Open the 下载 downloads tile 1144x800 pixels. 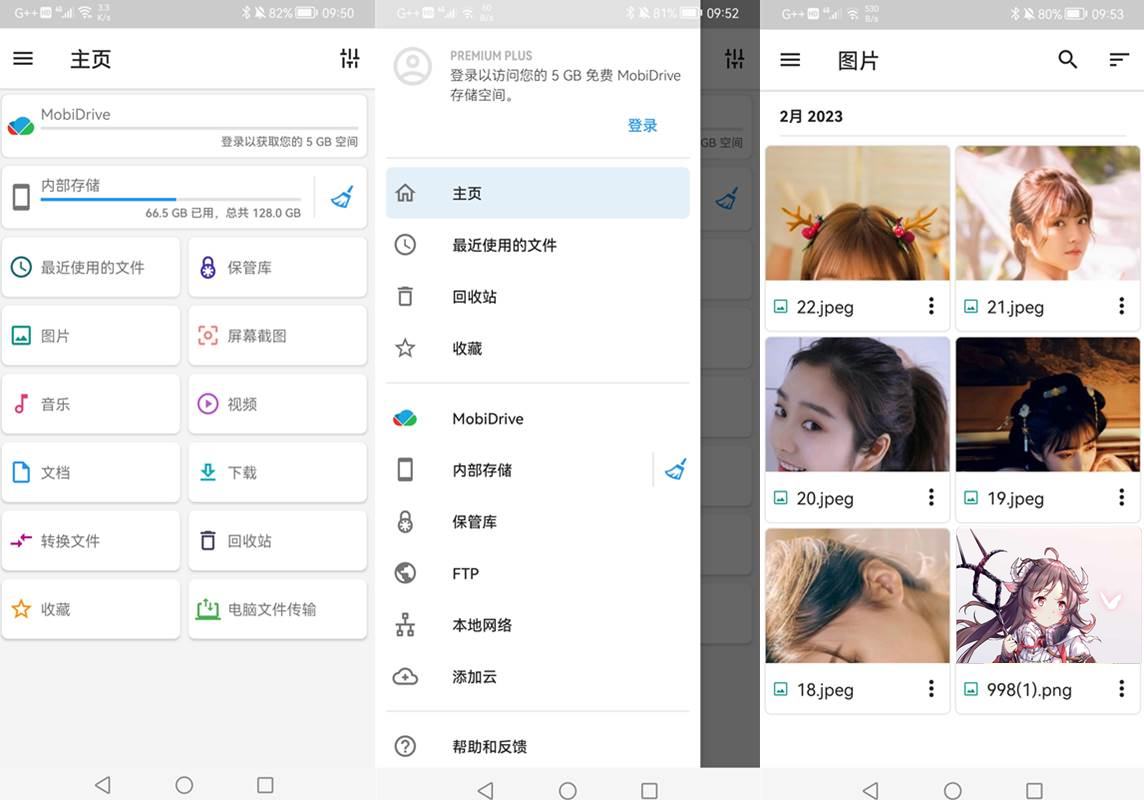click(x=277, y=472)
